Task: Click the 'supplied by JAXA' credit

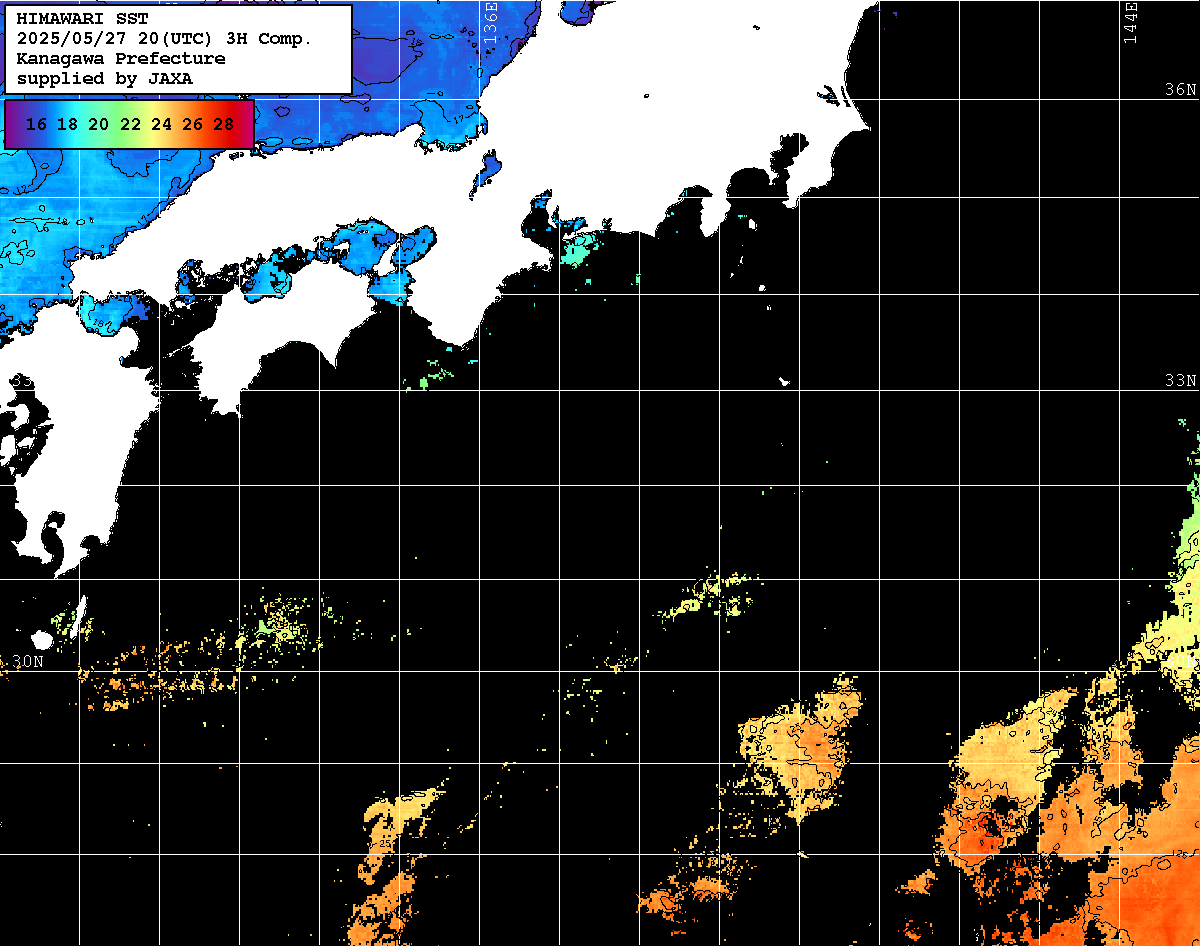Action: click(105, 78)
